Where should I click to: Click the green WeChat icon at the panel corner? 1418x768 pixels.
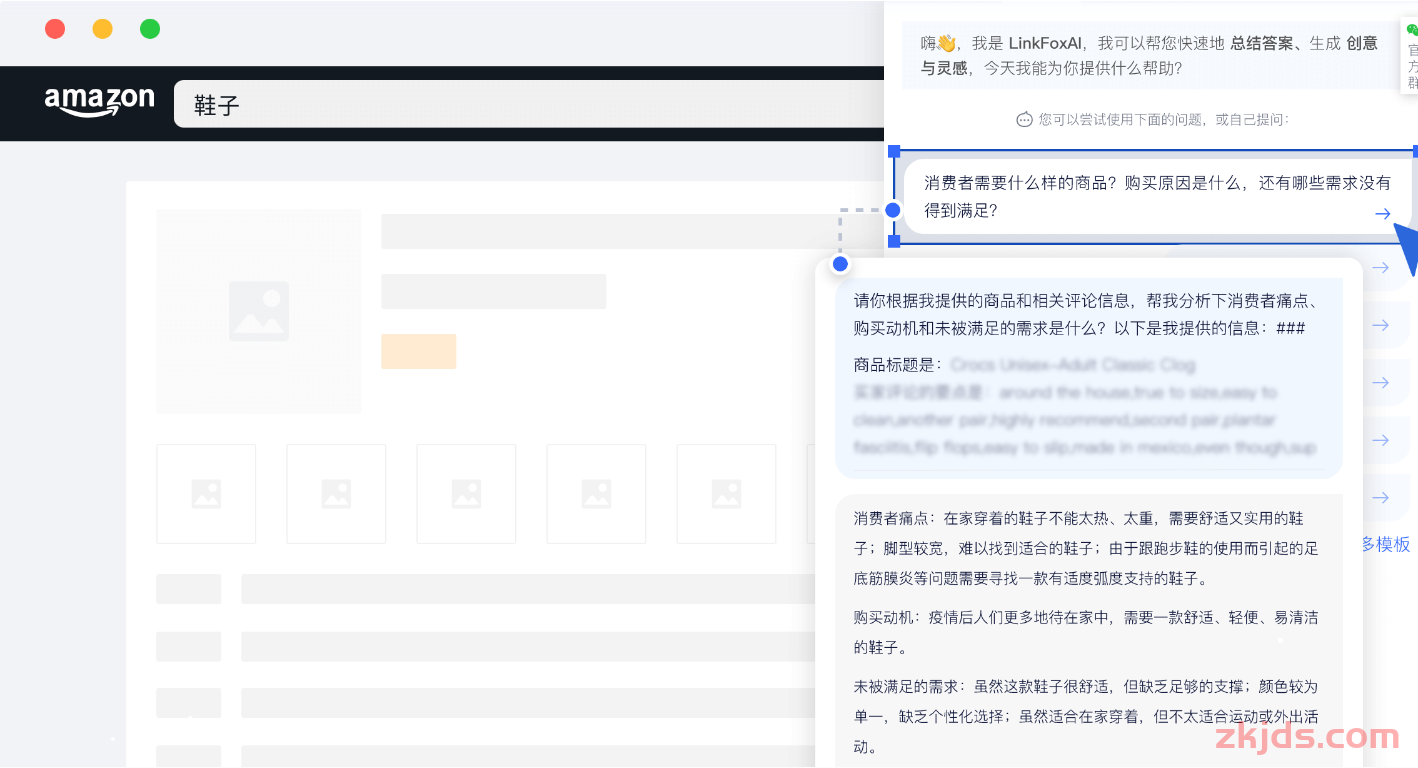click(1412, 31)
